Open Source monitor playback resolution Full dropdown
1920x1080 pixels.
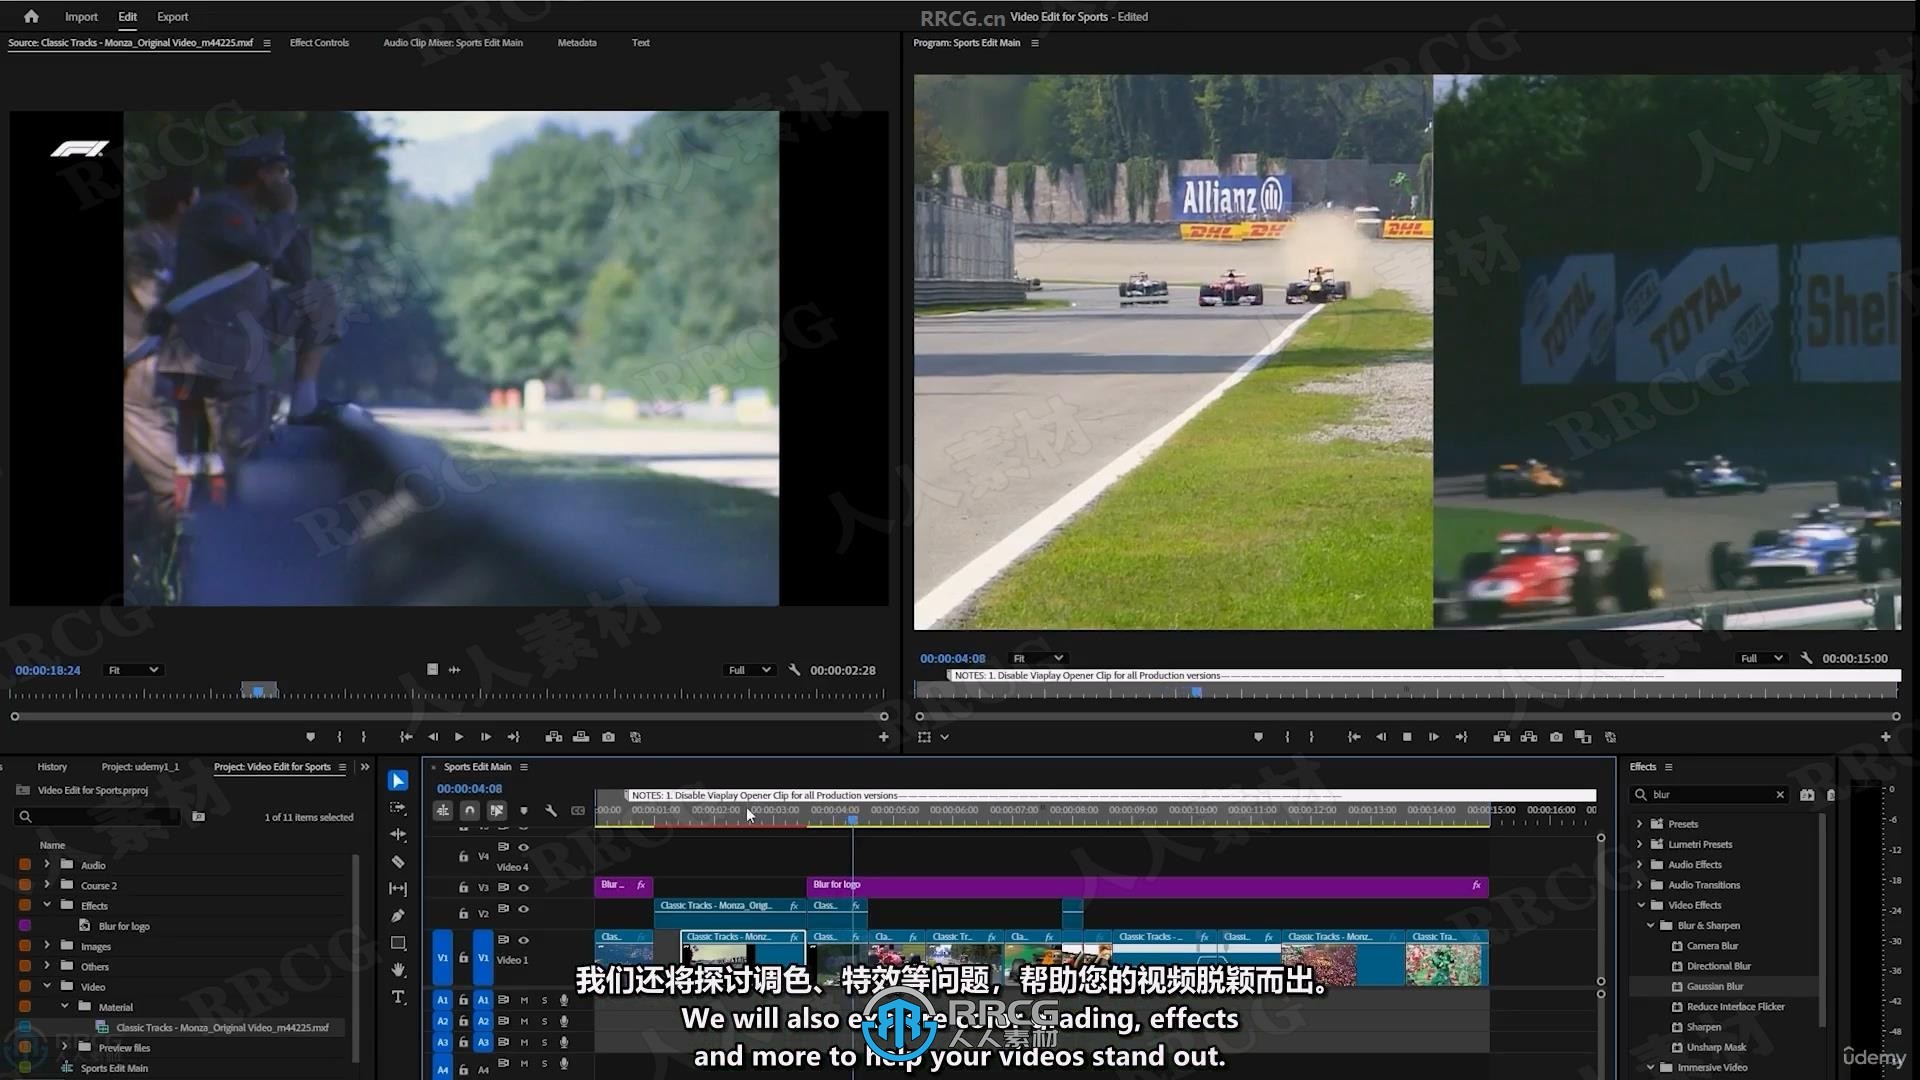click(x=749, y=670)
